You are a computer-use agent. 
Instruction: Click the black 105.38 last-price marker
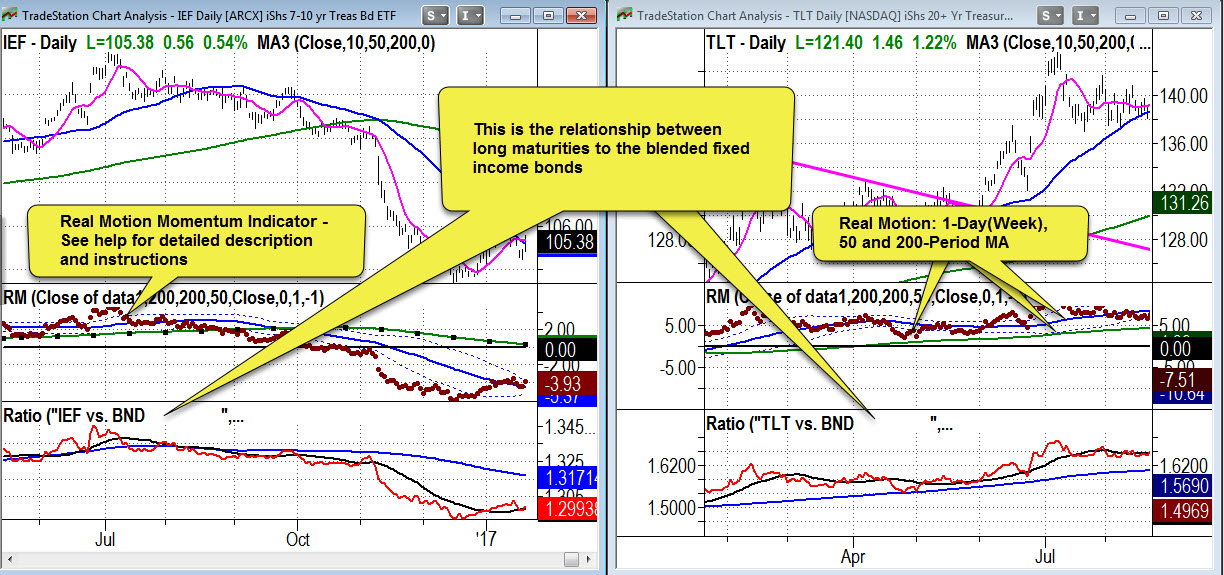pyautogui.click(x=569, y=242)
